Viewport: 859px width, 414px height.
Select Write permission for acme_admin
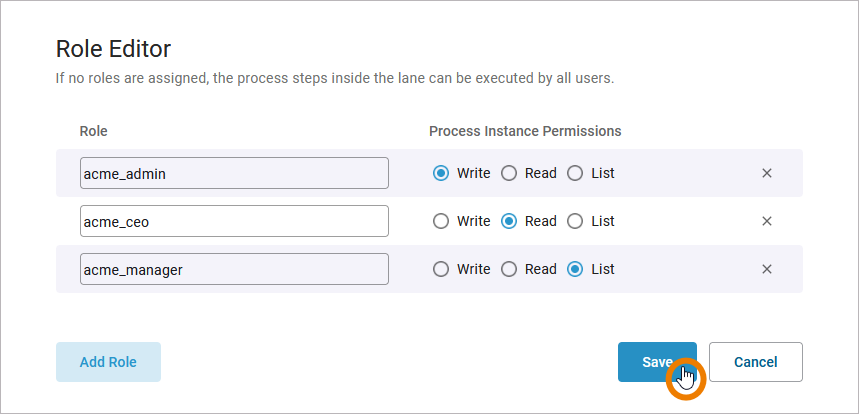pos(441,173)
